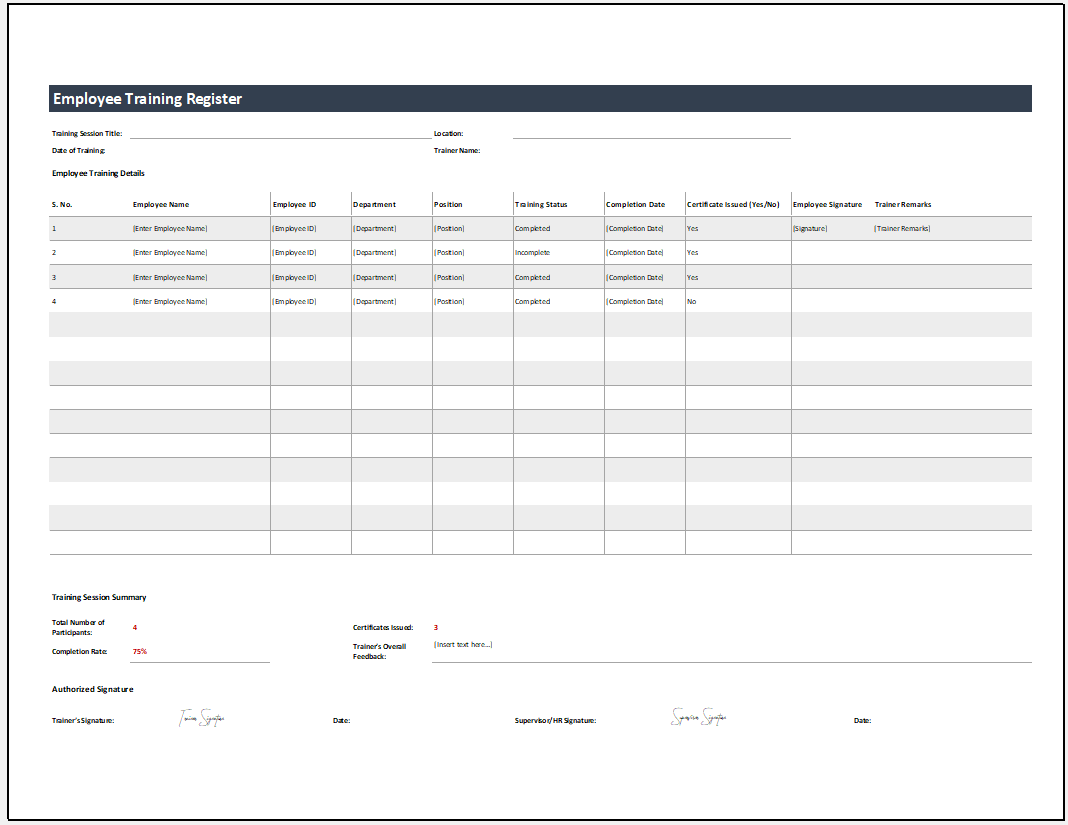Click the [Trainer Remarks] placeholder in row 1

point(903,228)
